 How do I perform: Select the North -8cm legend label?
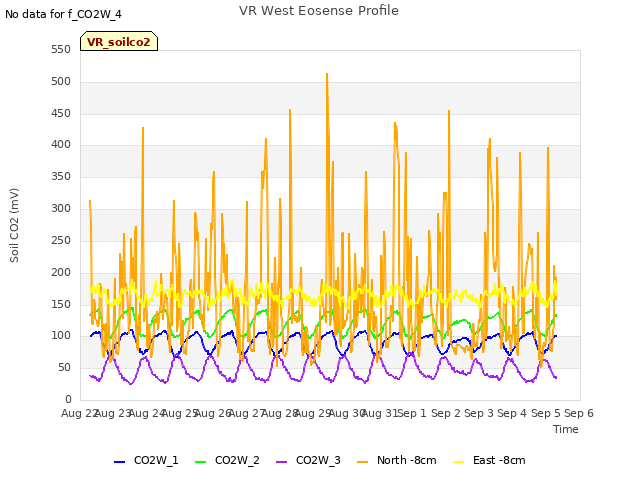coord(407,460)
